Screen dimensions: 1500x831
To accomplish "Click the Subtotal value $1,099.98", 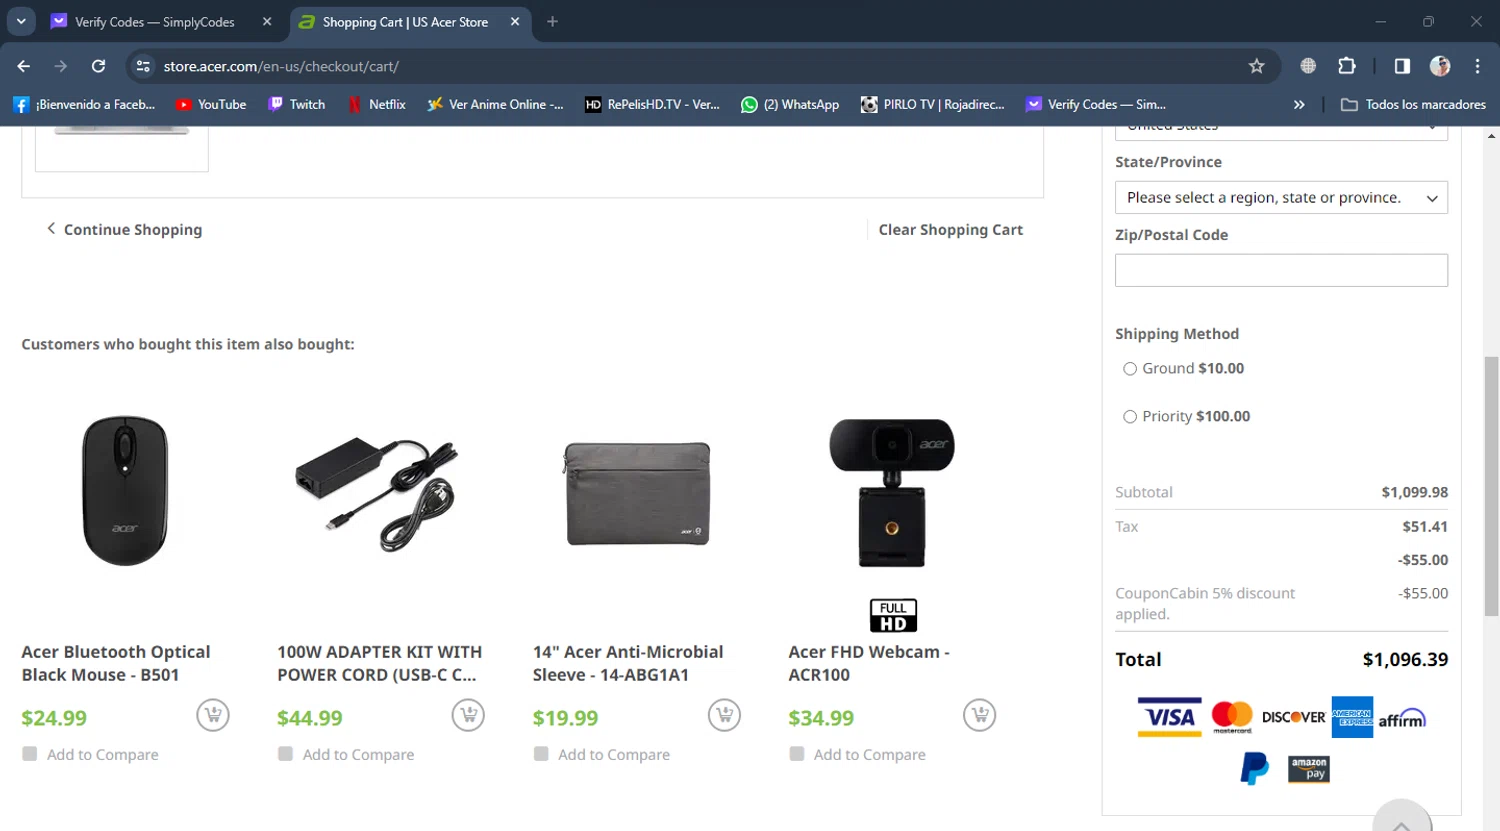I will pos(1414,492).
